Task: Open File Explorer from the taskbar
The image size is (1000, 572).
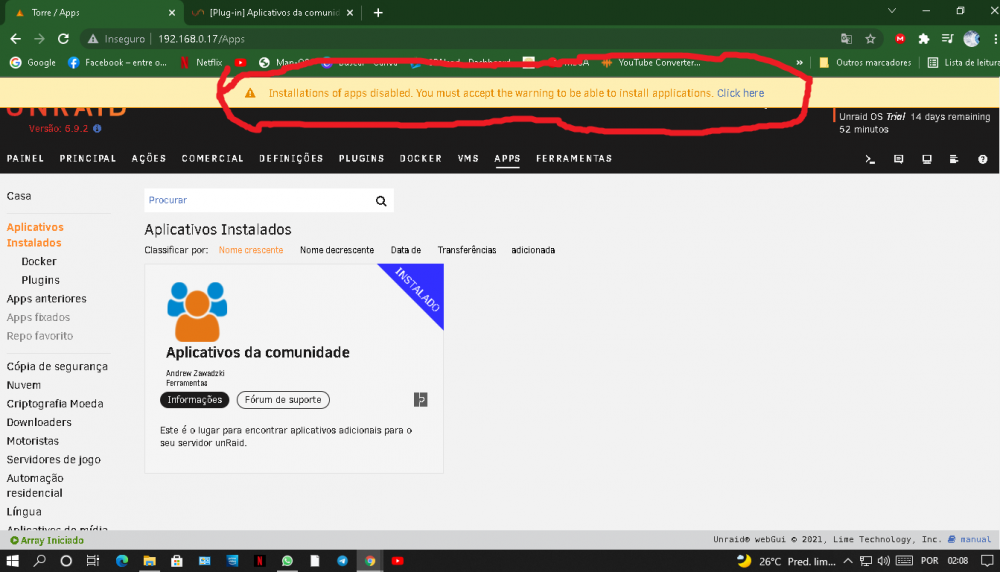Action: (149, 561)
